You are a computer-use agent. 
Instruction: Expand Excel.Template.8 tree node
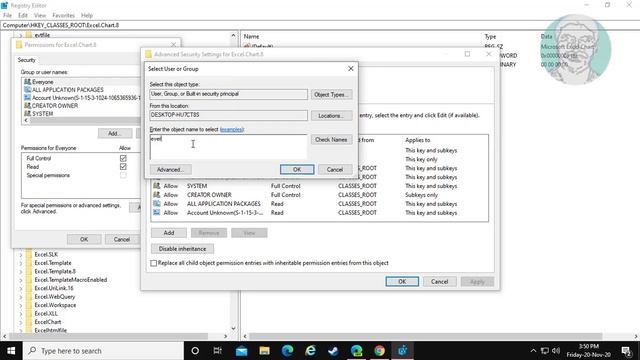pyautogui.click(x=21, y=271)
